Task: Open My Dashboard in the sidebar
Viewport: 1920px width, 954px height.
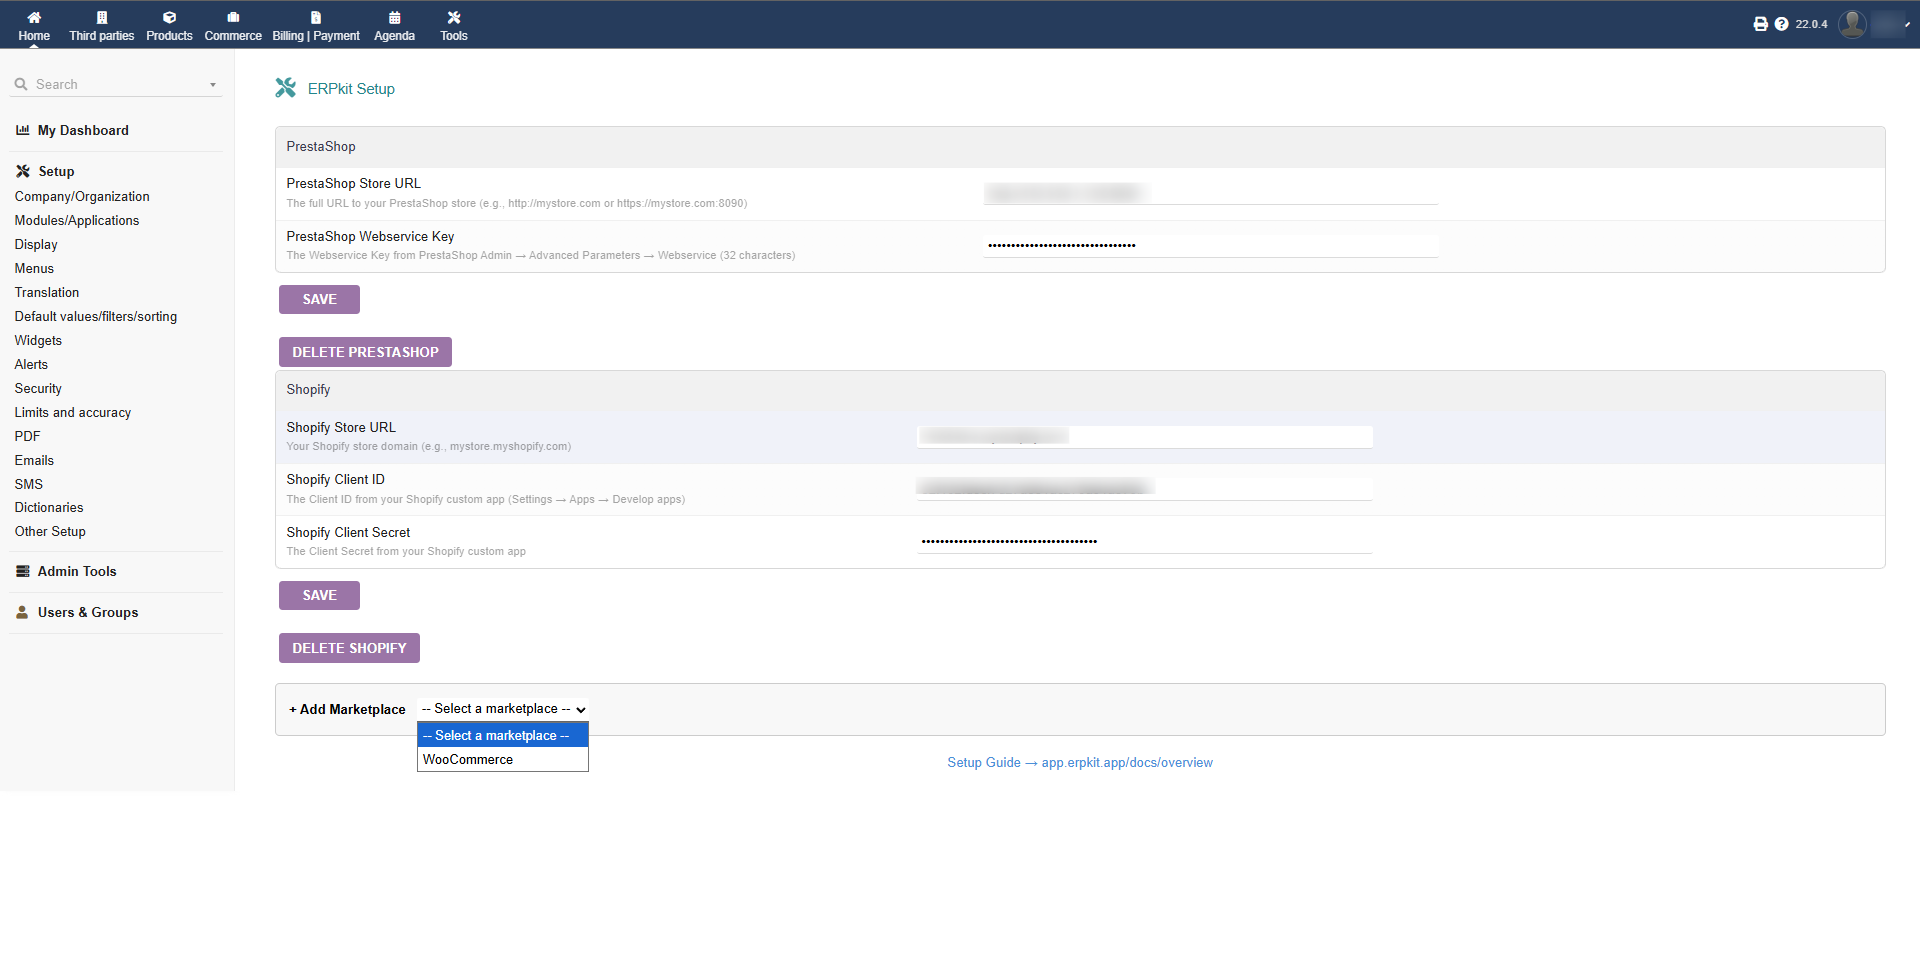Action: click(x=83, y=130)
